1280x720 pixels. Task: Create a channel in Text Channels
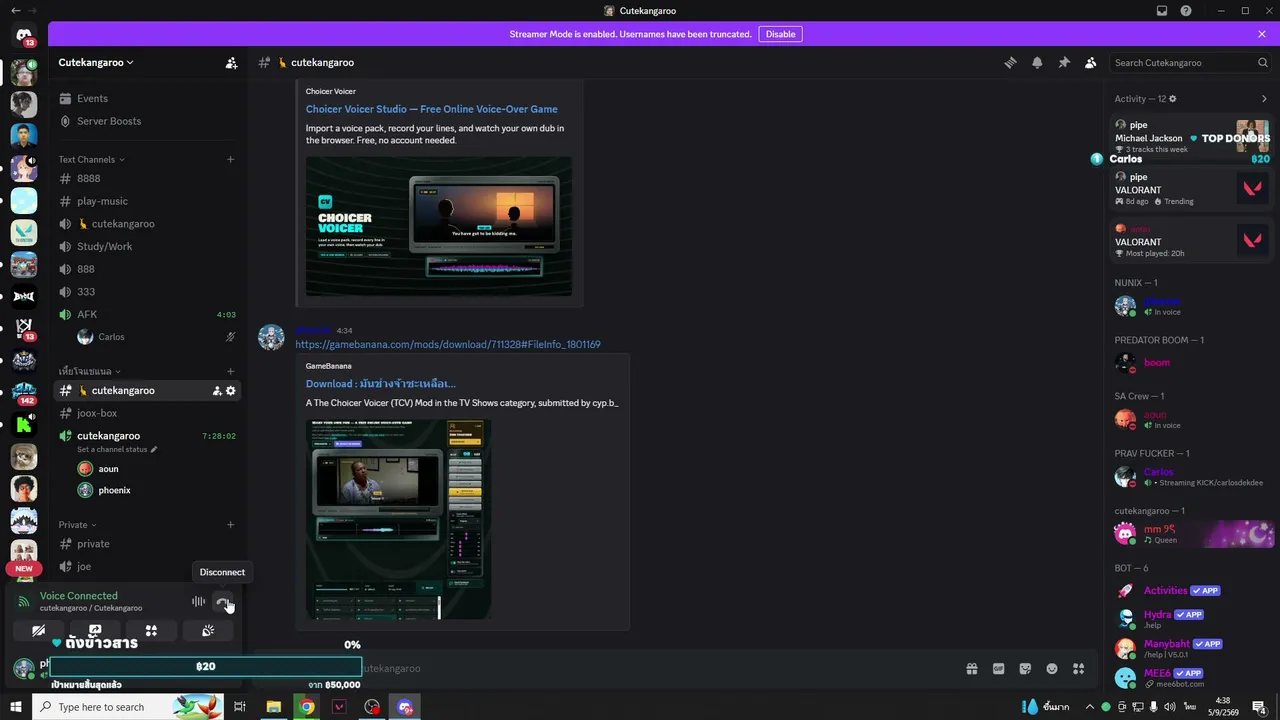[x=230, y=159]
